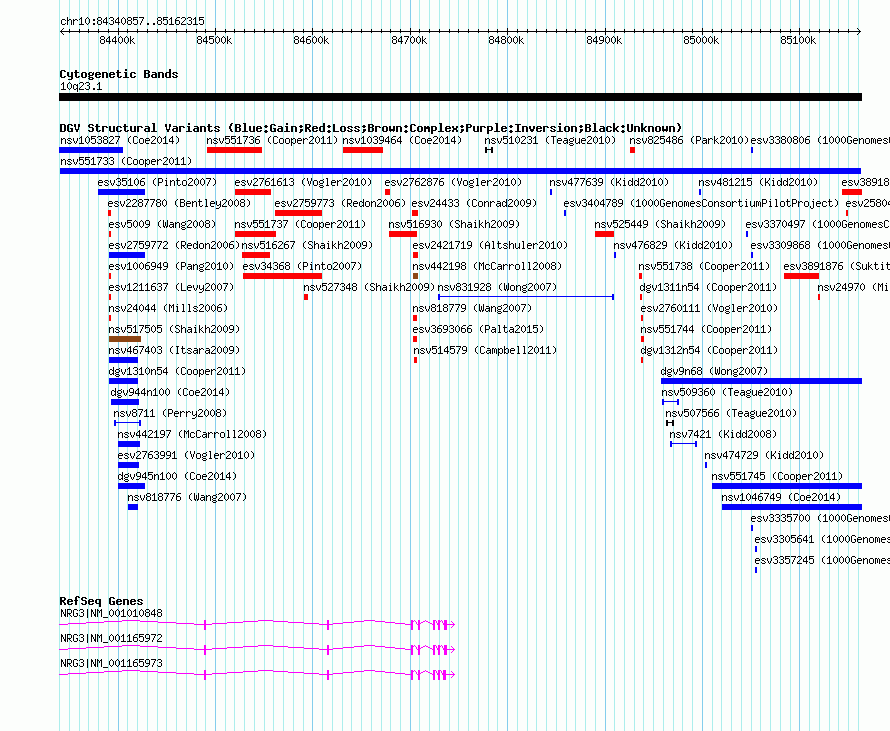Click dgv1310n54 (Cooper2011) label

click(177, 371)
